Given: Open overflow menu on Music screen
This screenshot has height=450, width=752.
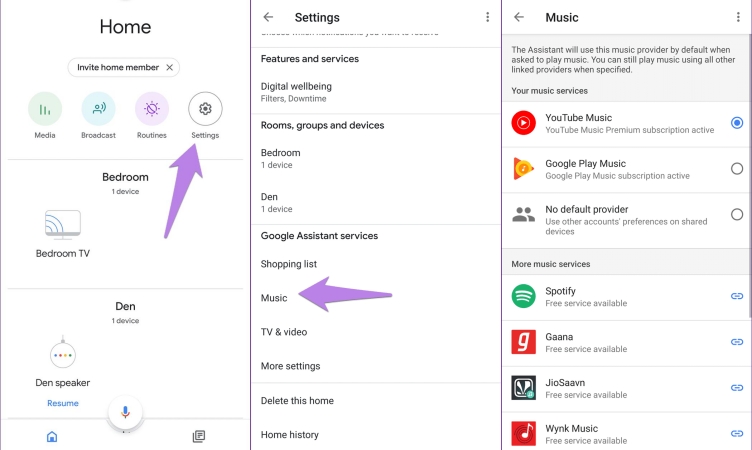Looking at the screenshot, I should coord(738,17).
